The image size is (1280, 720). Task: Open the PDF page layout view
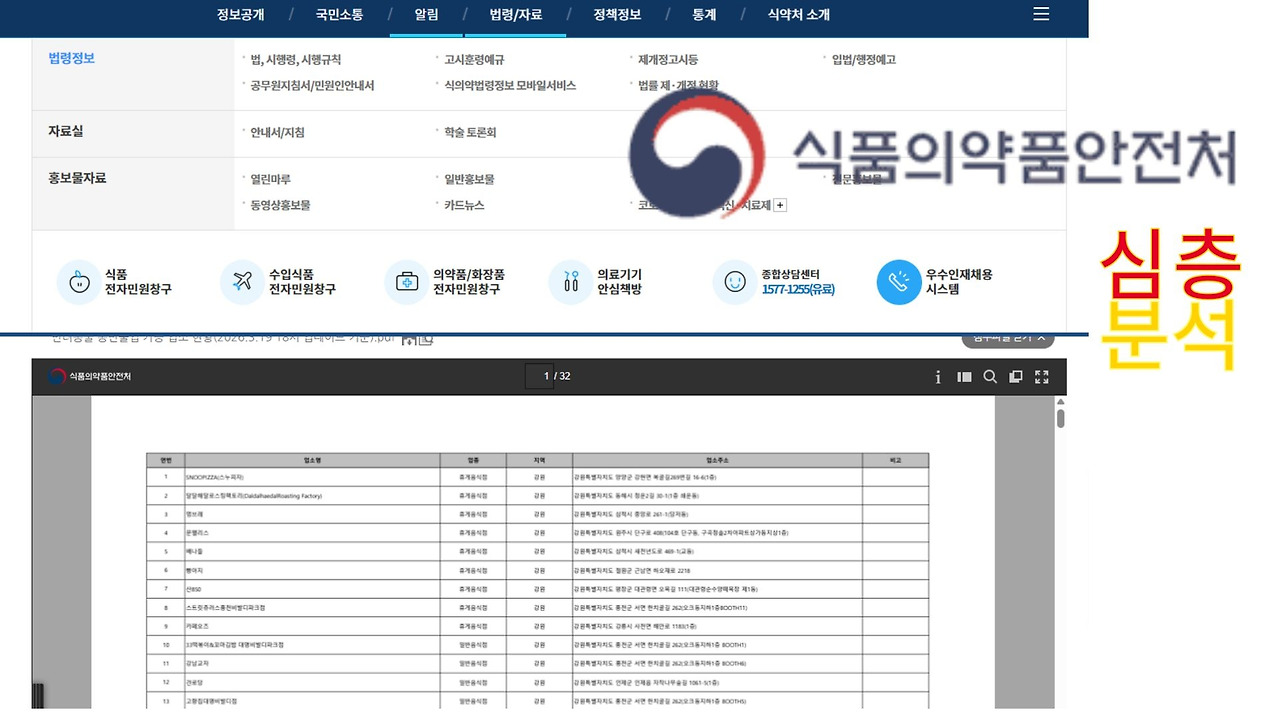1016,377
